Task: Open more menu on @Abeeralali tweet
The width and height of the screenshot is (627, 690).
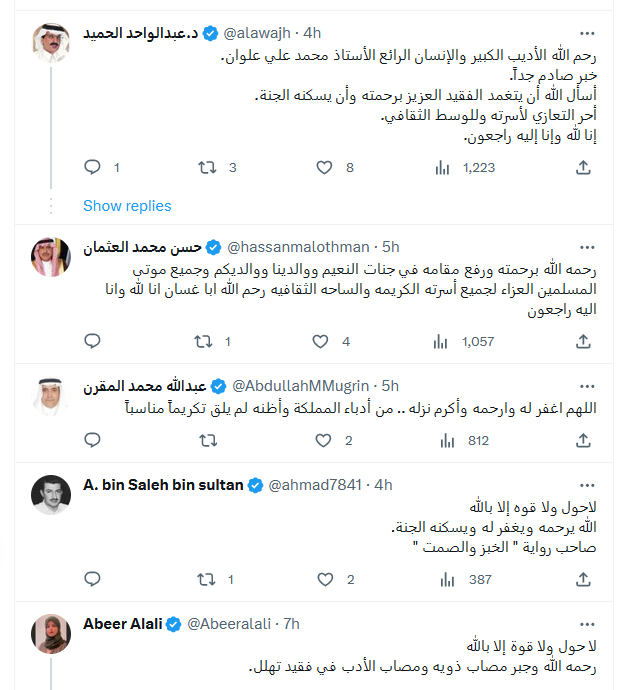Action: (x=587, y=624)
